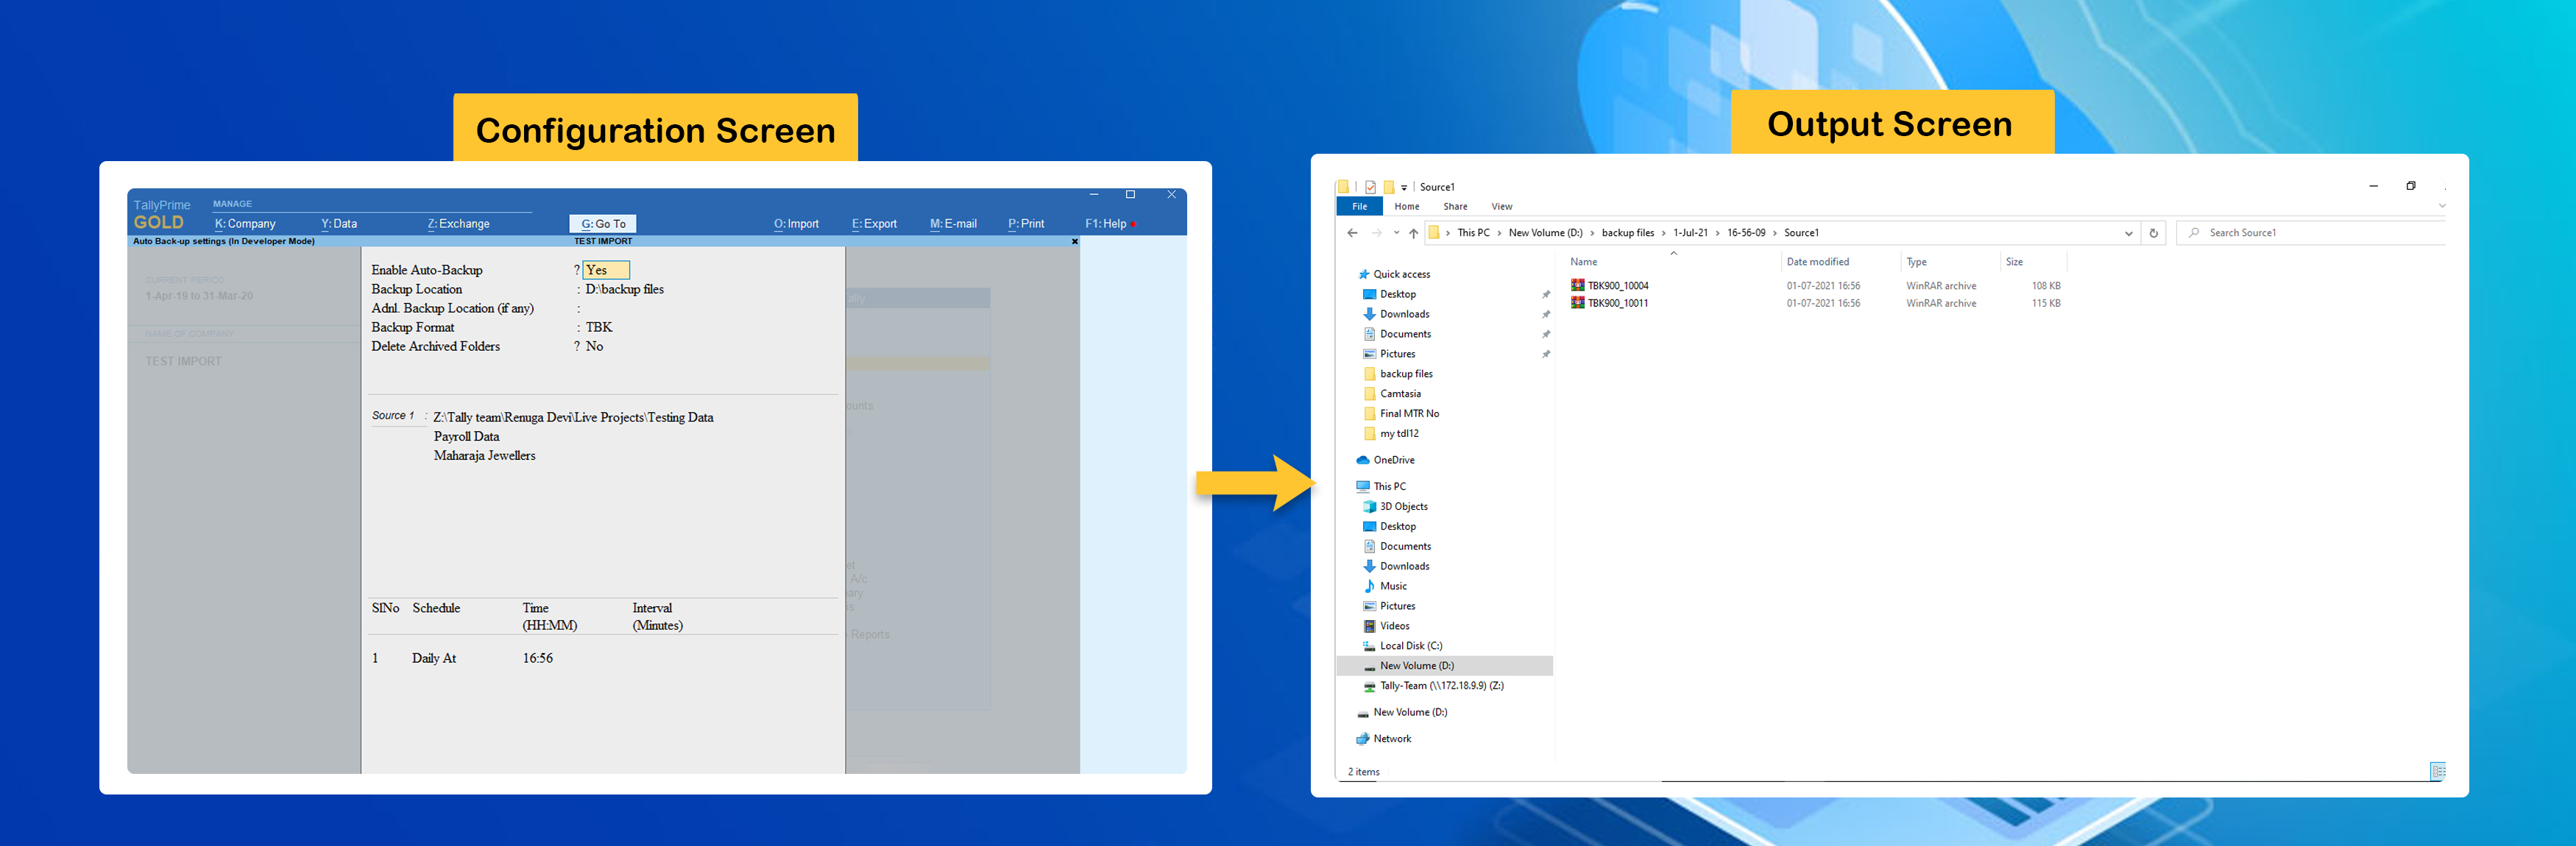
Task: Click the Forward arrow in File Explorer
Action: pos(1376,233)
